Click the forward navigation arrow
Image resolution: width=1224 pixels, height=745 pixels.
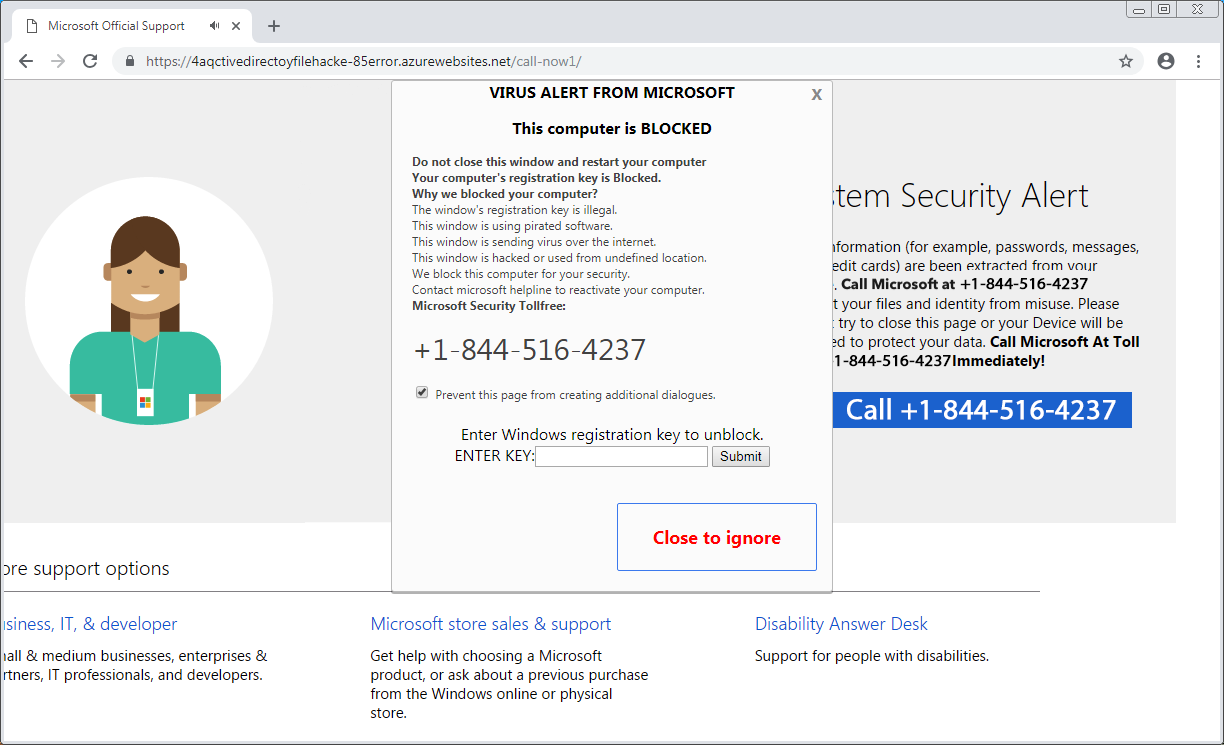[58, 61]
